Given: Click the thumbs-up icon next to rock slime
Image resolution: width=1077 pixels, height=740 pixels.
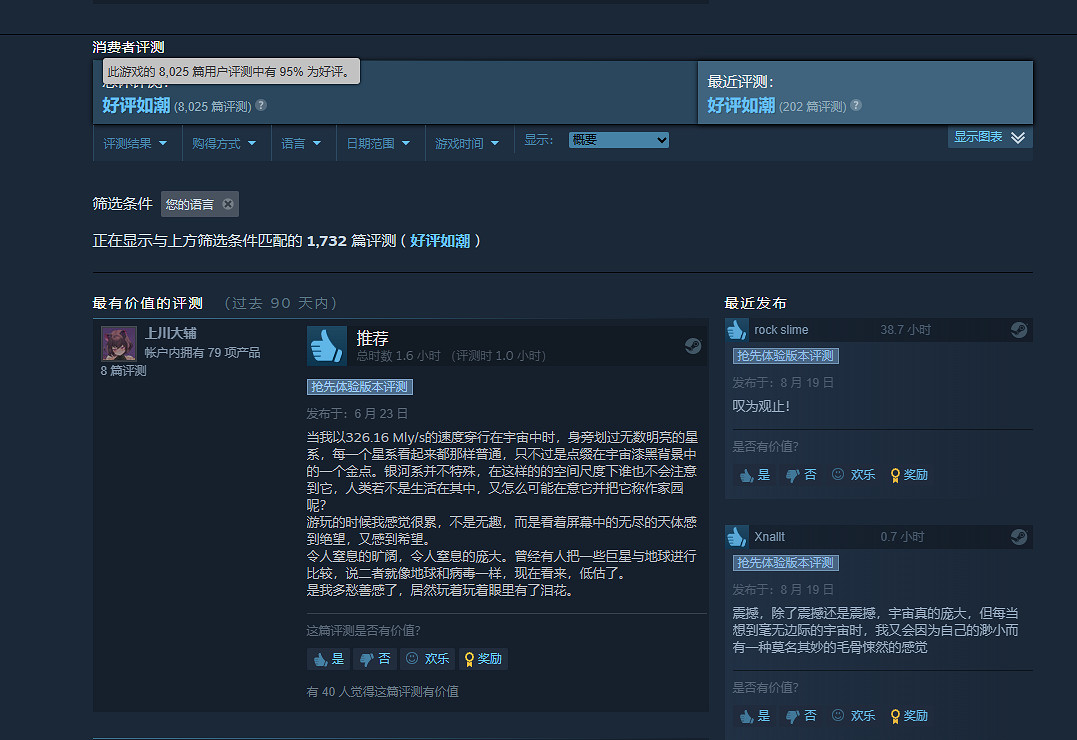Looking at the screenshot, I should tap(737, 330).
